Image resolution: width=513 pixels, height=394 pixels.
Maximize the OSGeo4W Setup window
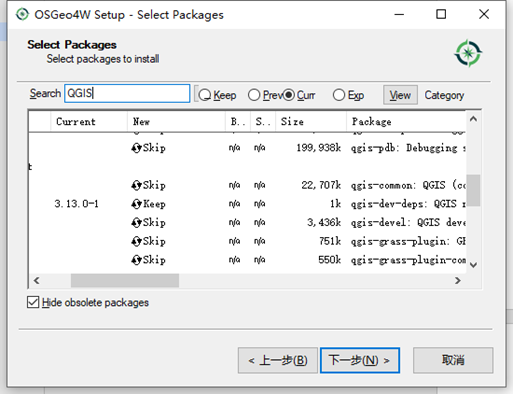tap(441, 14)
